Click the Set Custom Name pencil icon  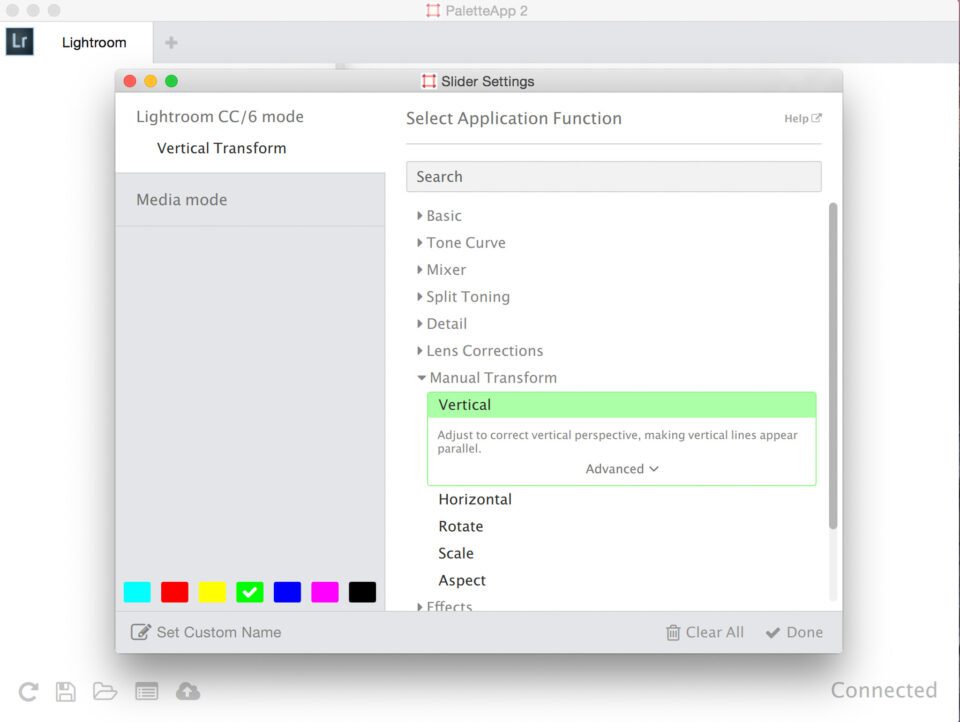tap(140, 632)
